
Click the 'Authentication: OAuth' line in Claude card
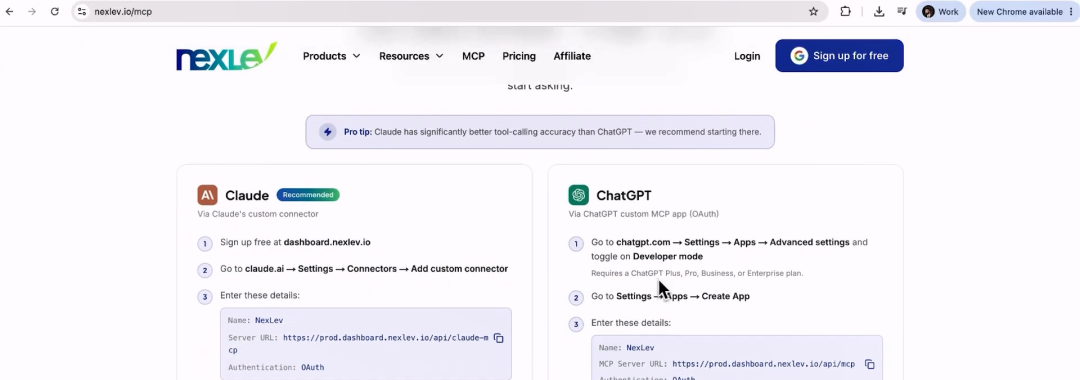pos(276,367)
